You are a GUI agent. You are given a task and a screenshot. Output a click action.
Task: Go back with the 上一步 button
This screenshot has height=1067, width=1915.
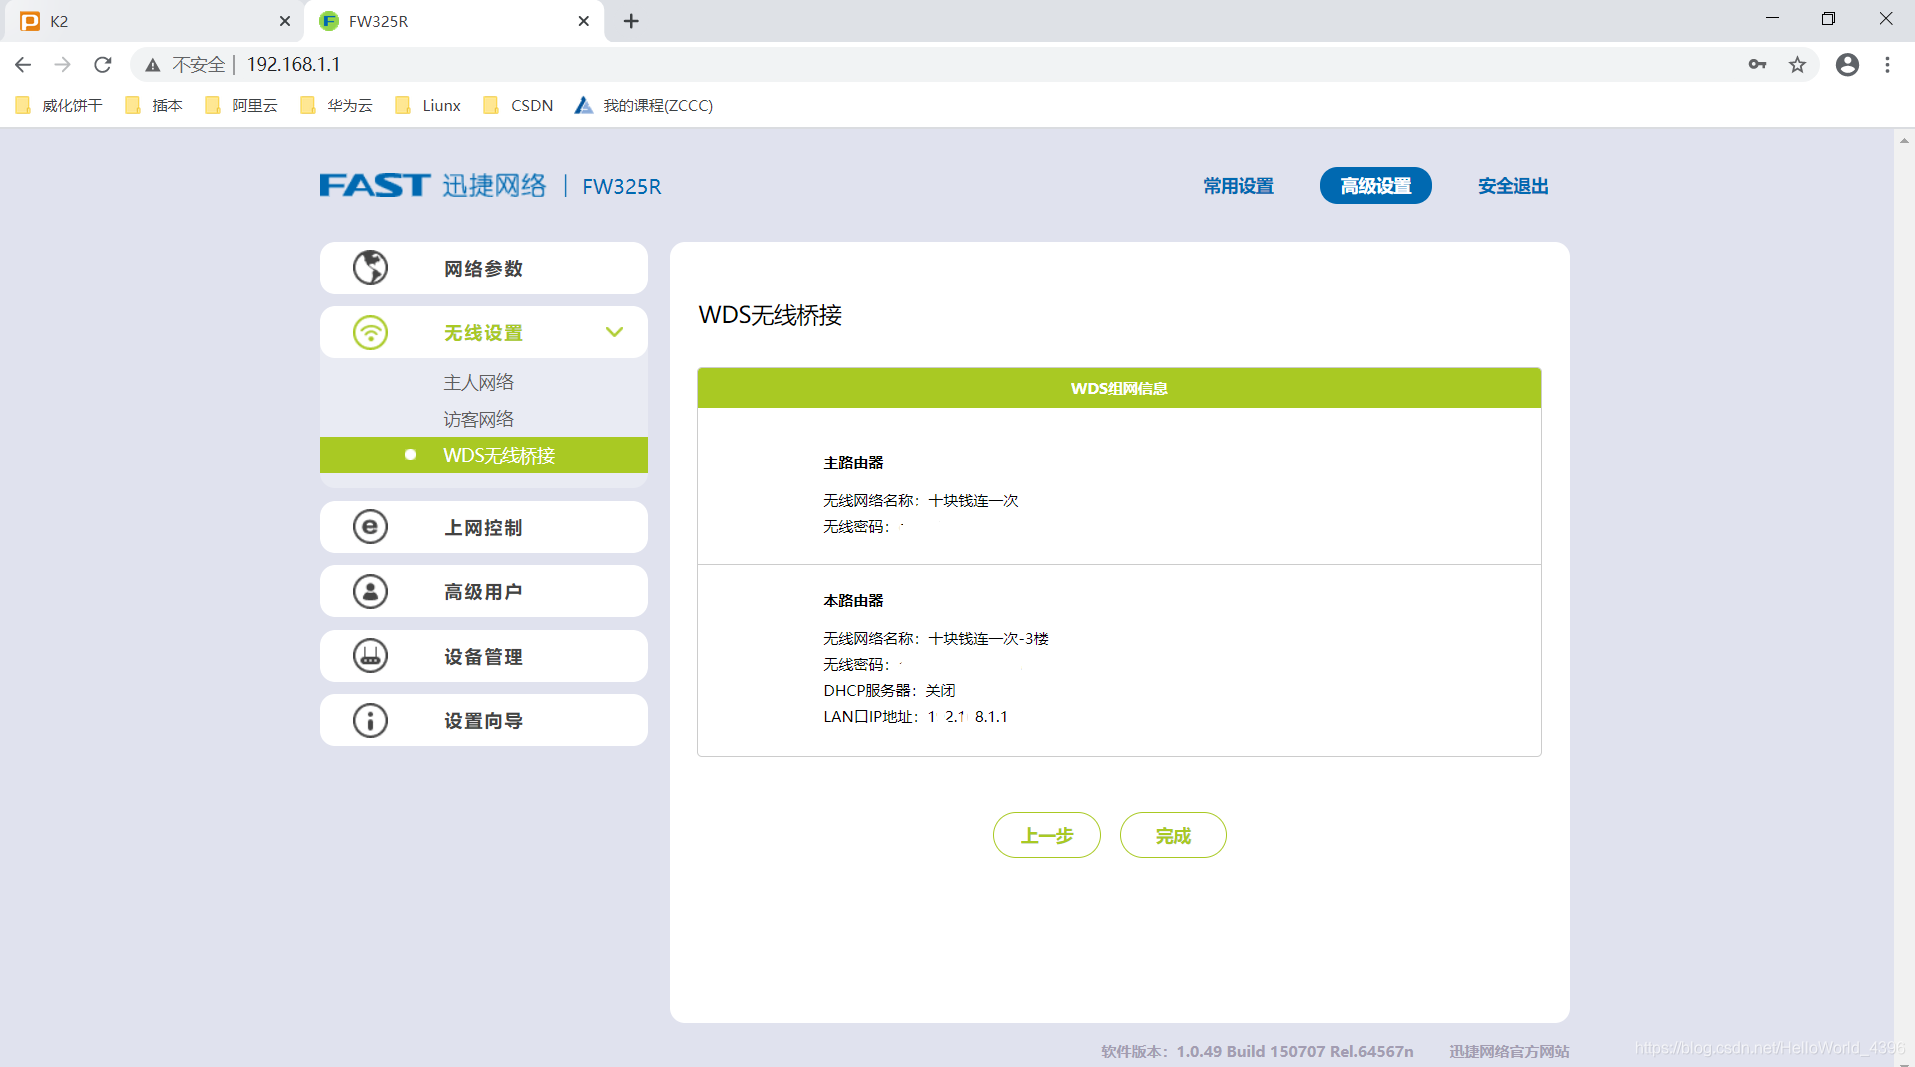pyautogui.click(x=1046, y=835)
